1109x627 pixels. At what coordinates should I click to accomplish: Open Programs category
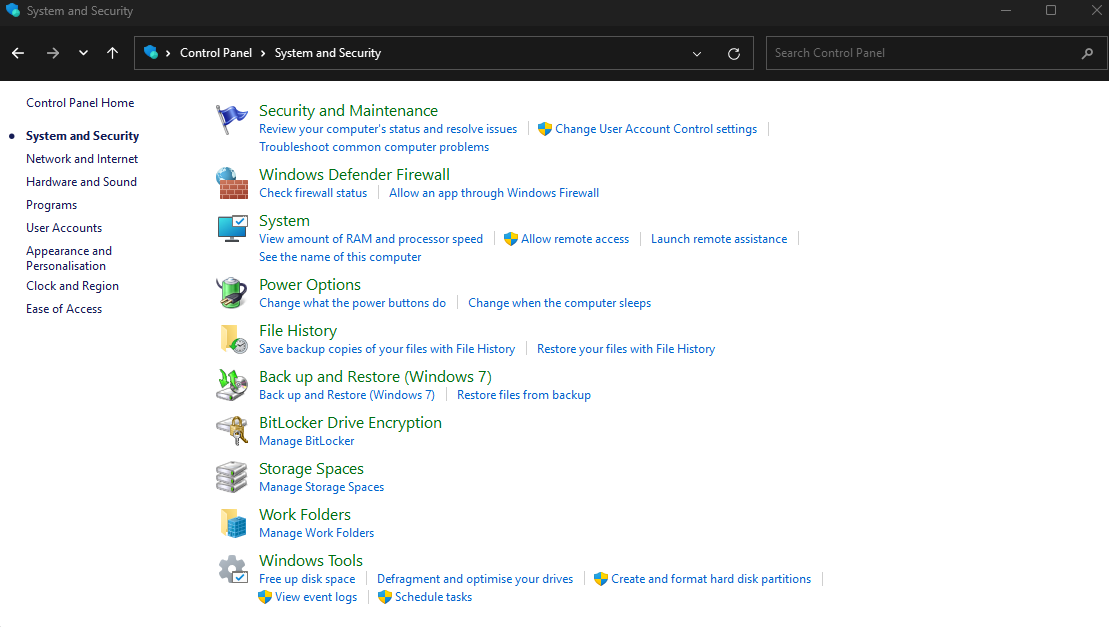pyautogui.click(x=52, y=205)
